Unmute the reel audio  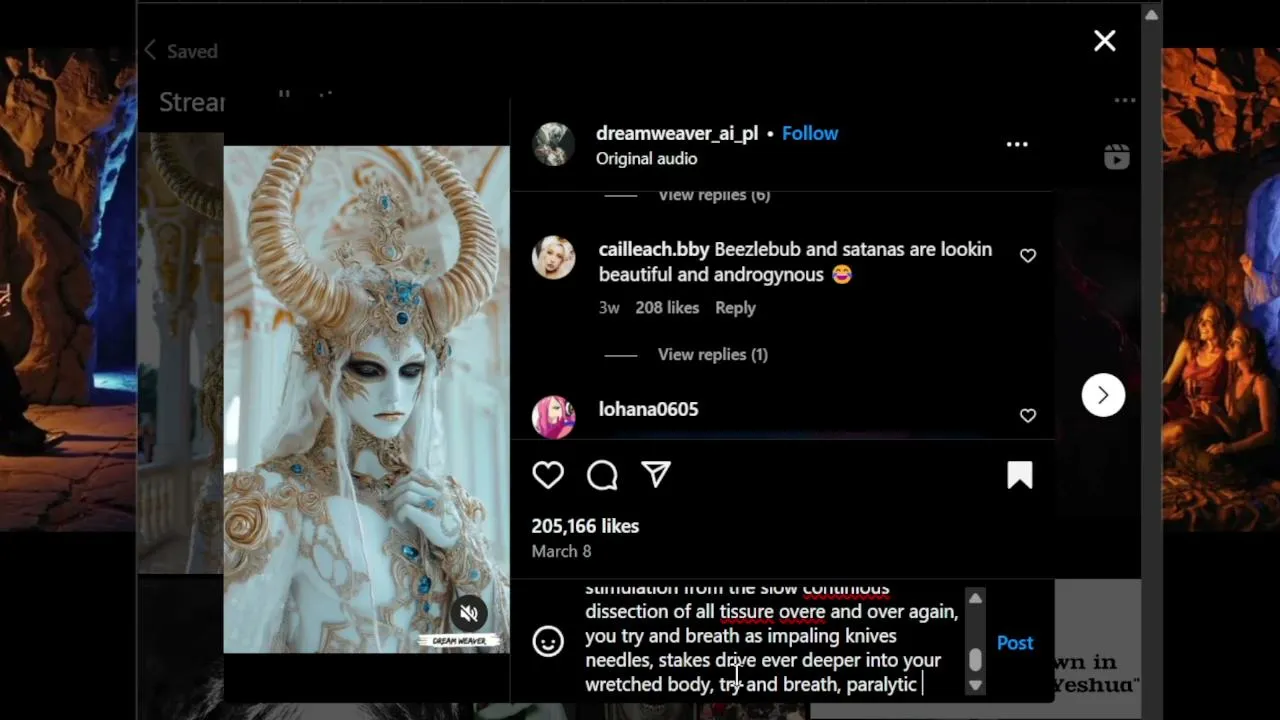coord(469,613)
